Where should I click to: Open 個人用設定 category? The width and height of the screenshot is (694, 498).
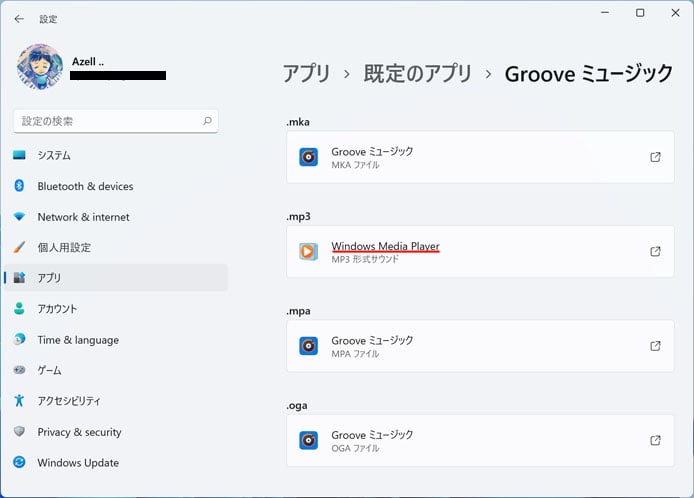click(x=116, y=247)
